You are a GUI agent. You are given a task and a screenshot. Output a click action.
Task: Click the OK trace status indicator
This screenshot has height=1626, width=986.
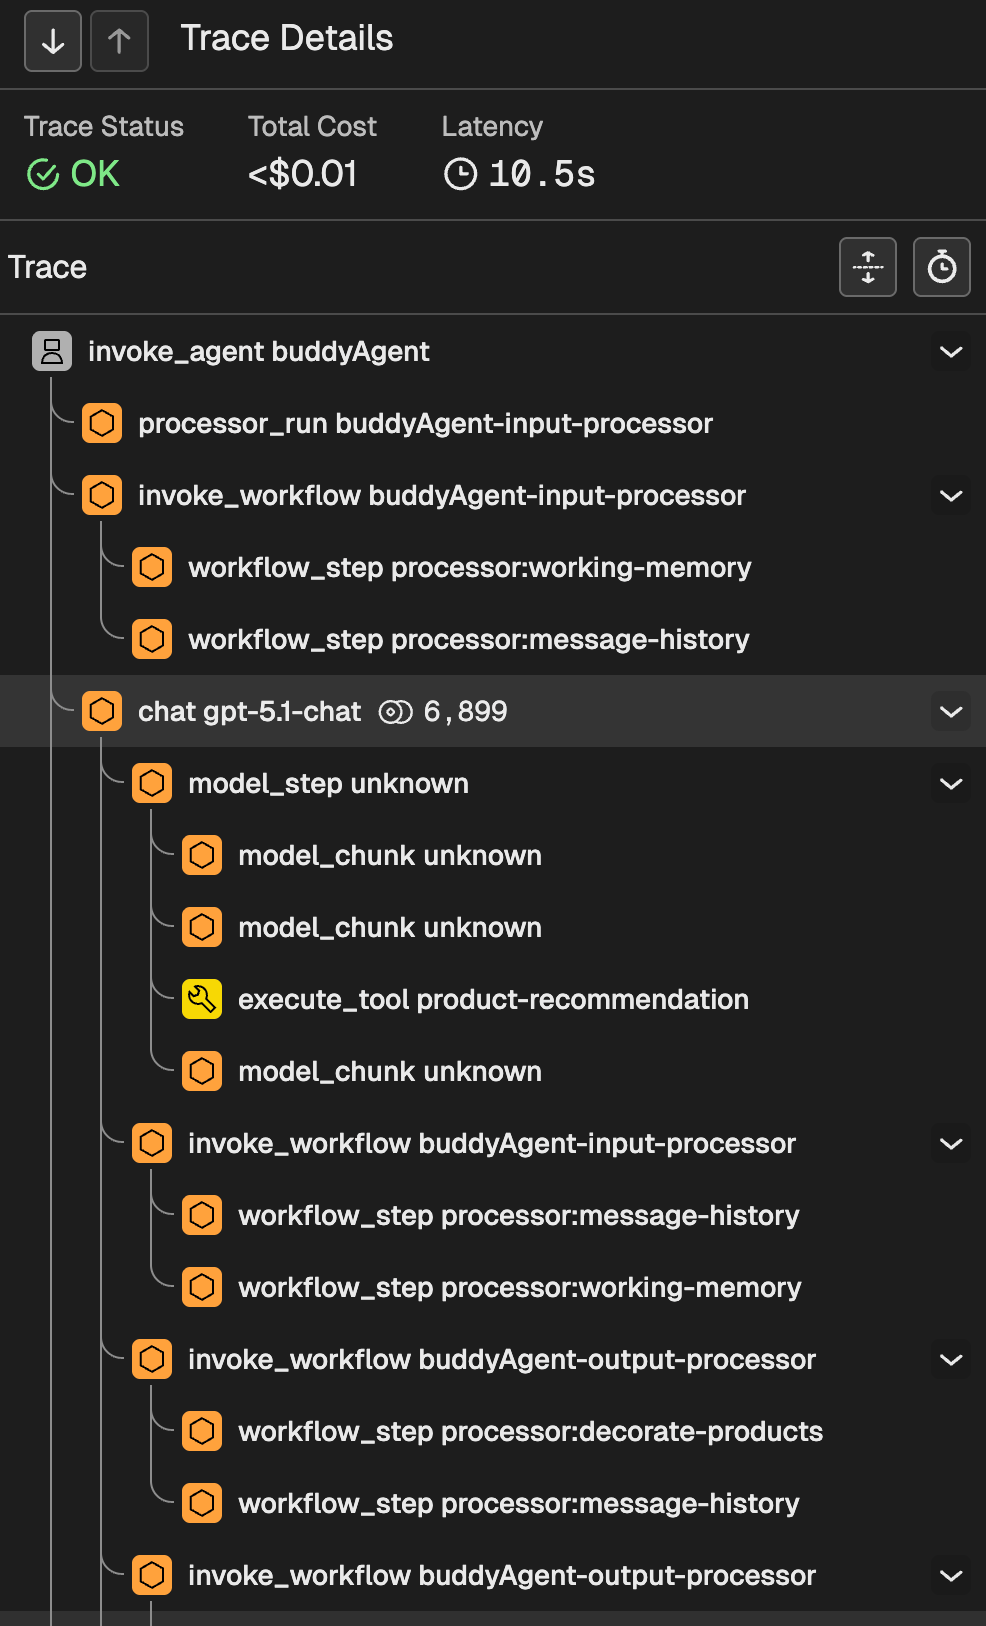[74, 174]
